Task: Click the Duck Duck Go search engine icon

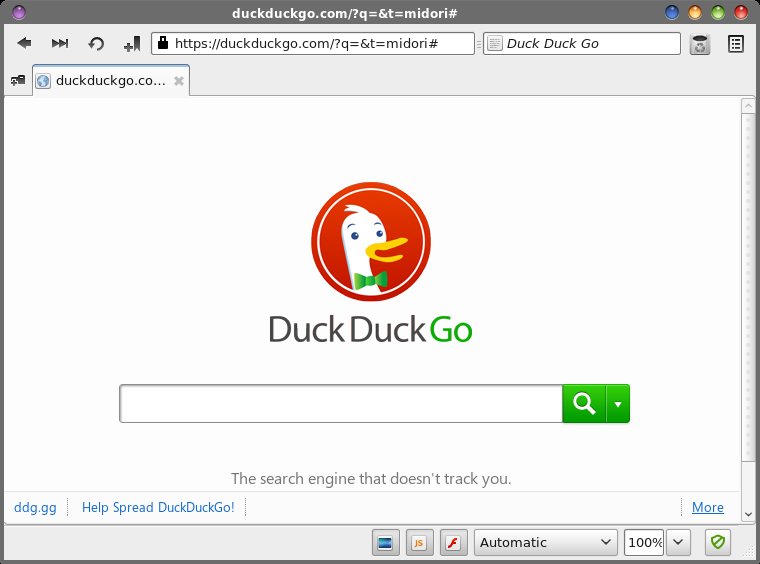Action: pos(494,44)
